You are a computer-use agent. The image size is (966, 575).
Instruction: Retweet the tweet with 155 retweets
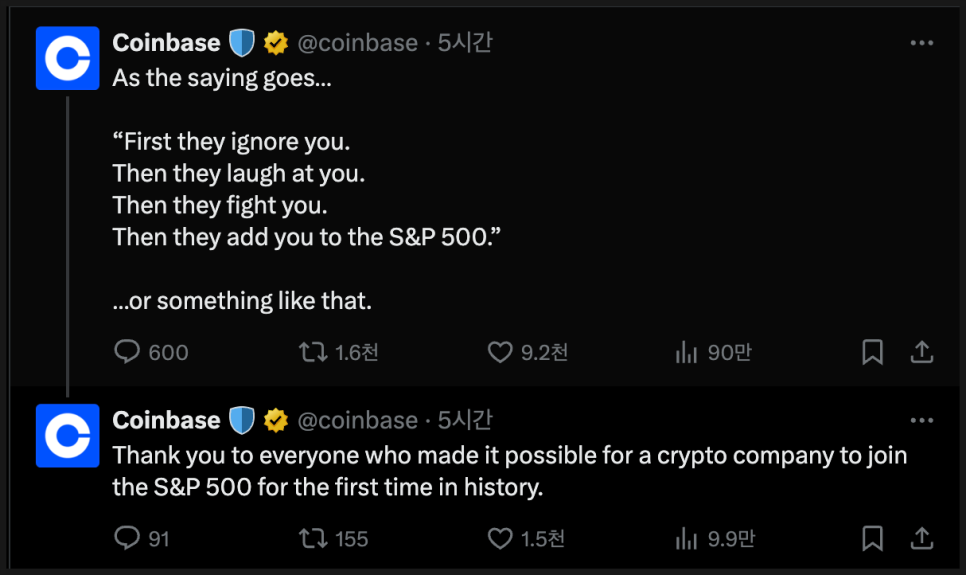[333, 538]
